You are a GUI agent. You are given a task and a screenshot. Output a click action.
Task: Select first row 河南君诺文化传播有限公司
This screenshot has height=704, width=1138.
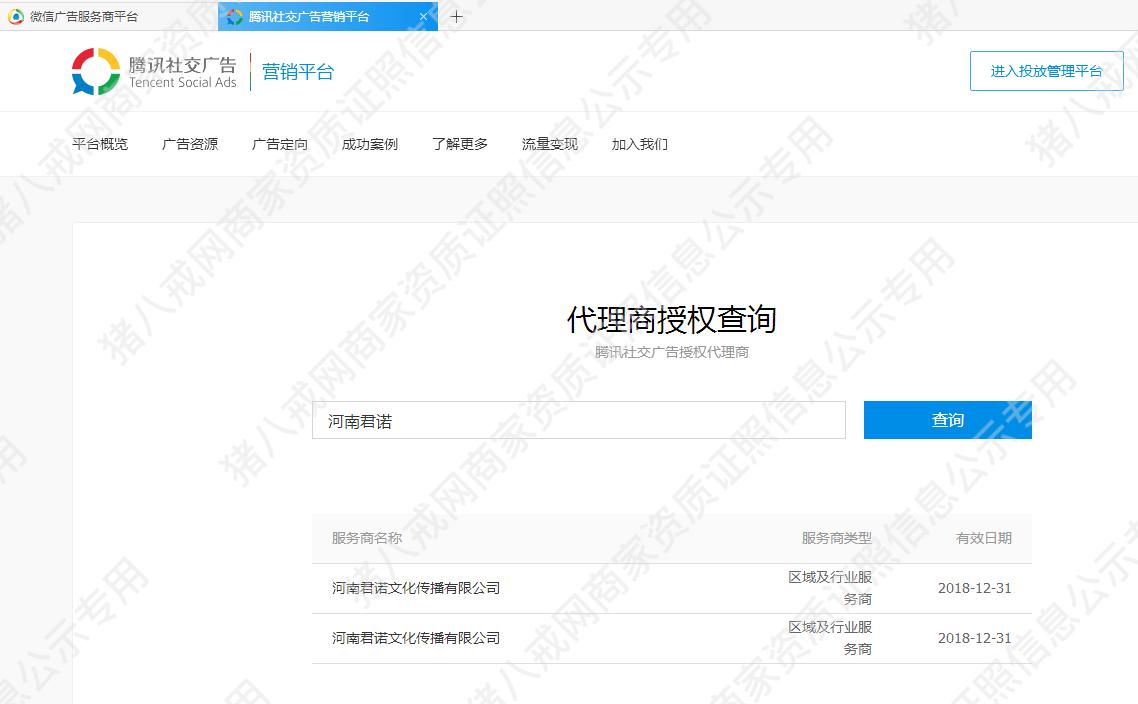(416, 588)
